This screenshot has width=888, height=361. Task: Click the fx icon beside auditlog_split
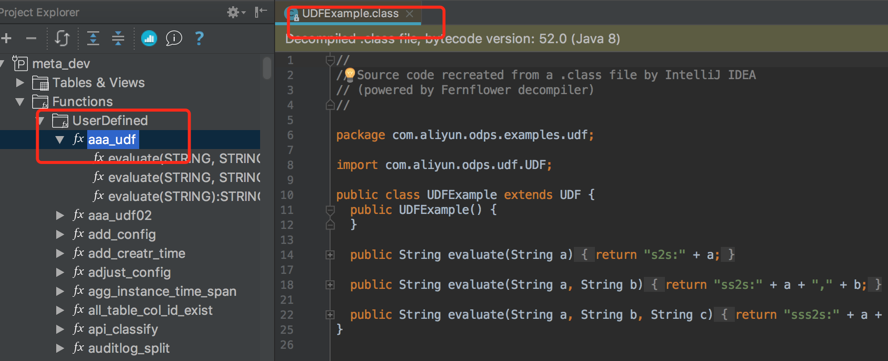click(x=79, y=348)
